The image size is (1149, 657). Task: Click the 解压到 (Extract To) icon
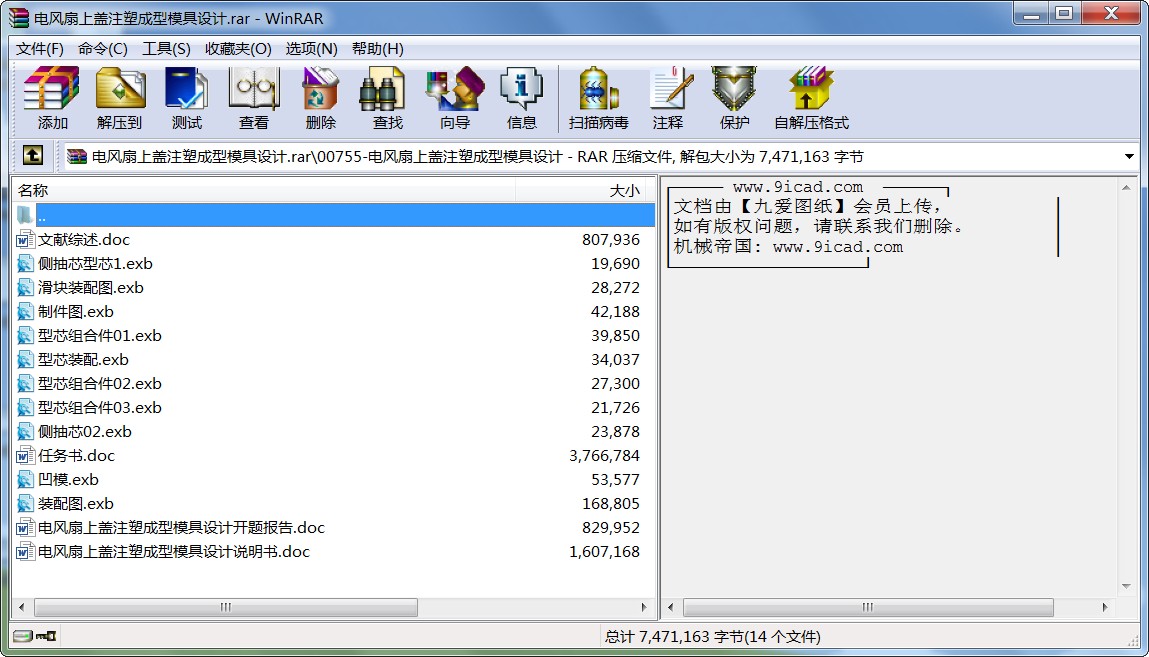[119, 98]
